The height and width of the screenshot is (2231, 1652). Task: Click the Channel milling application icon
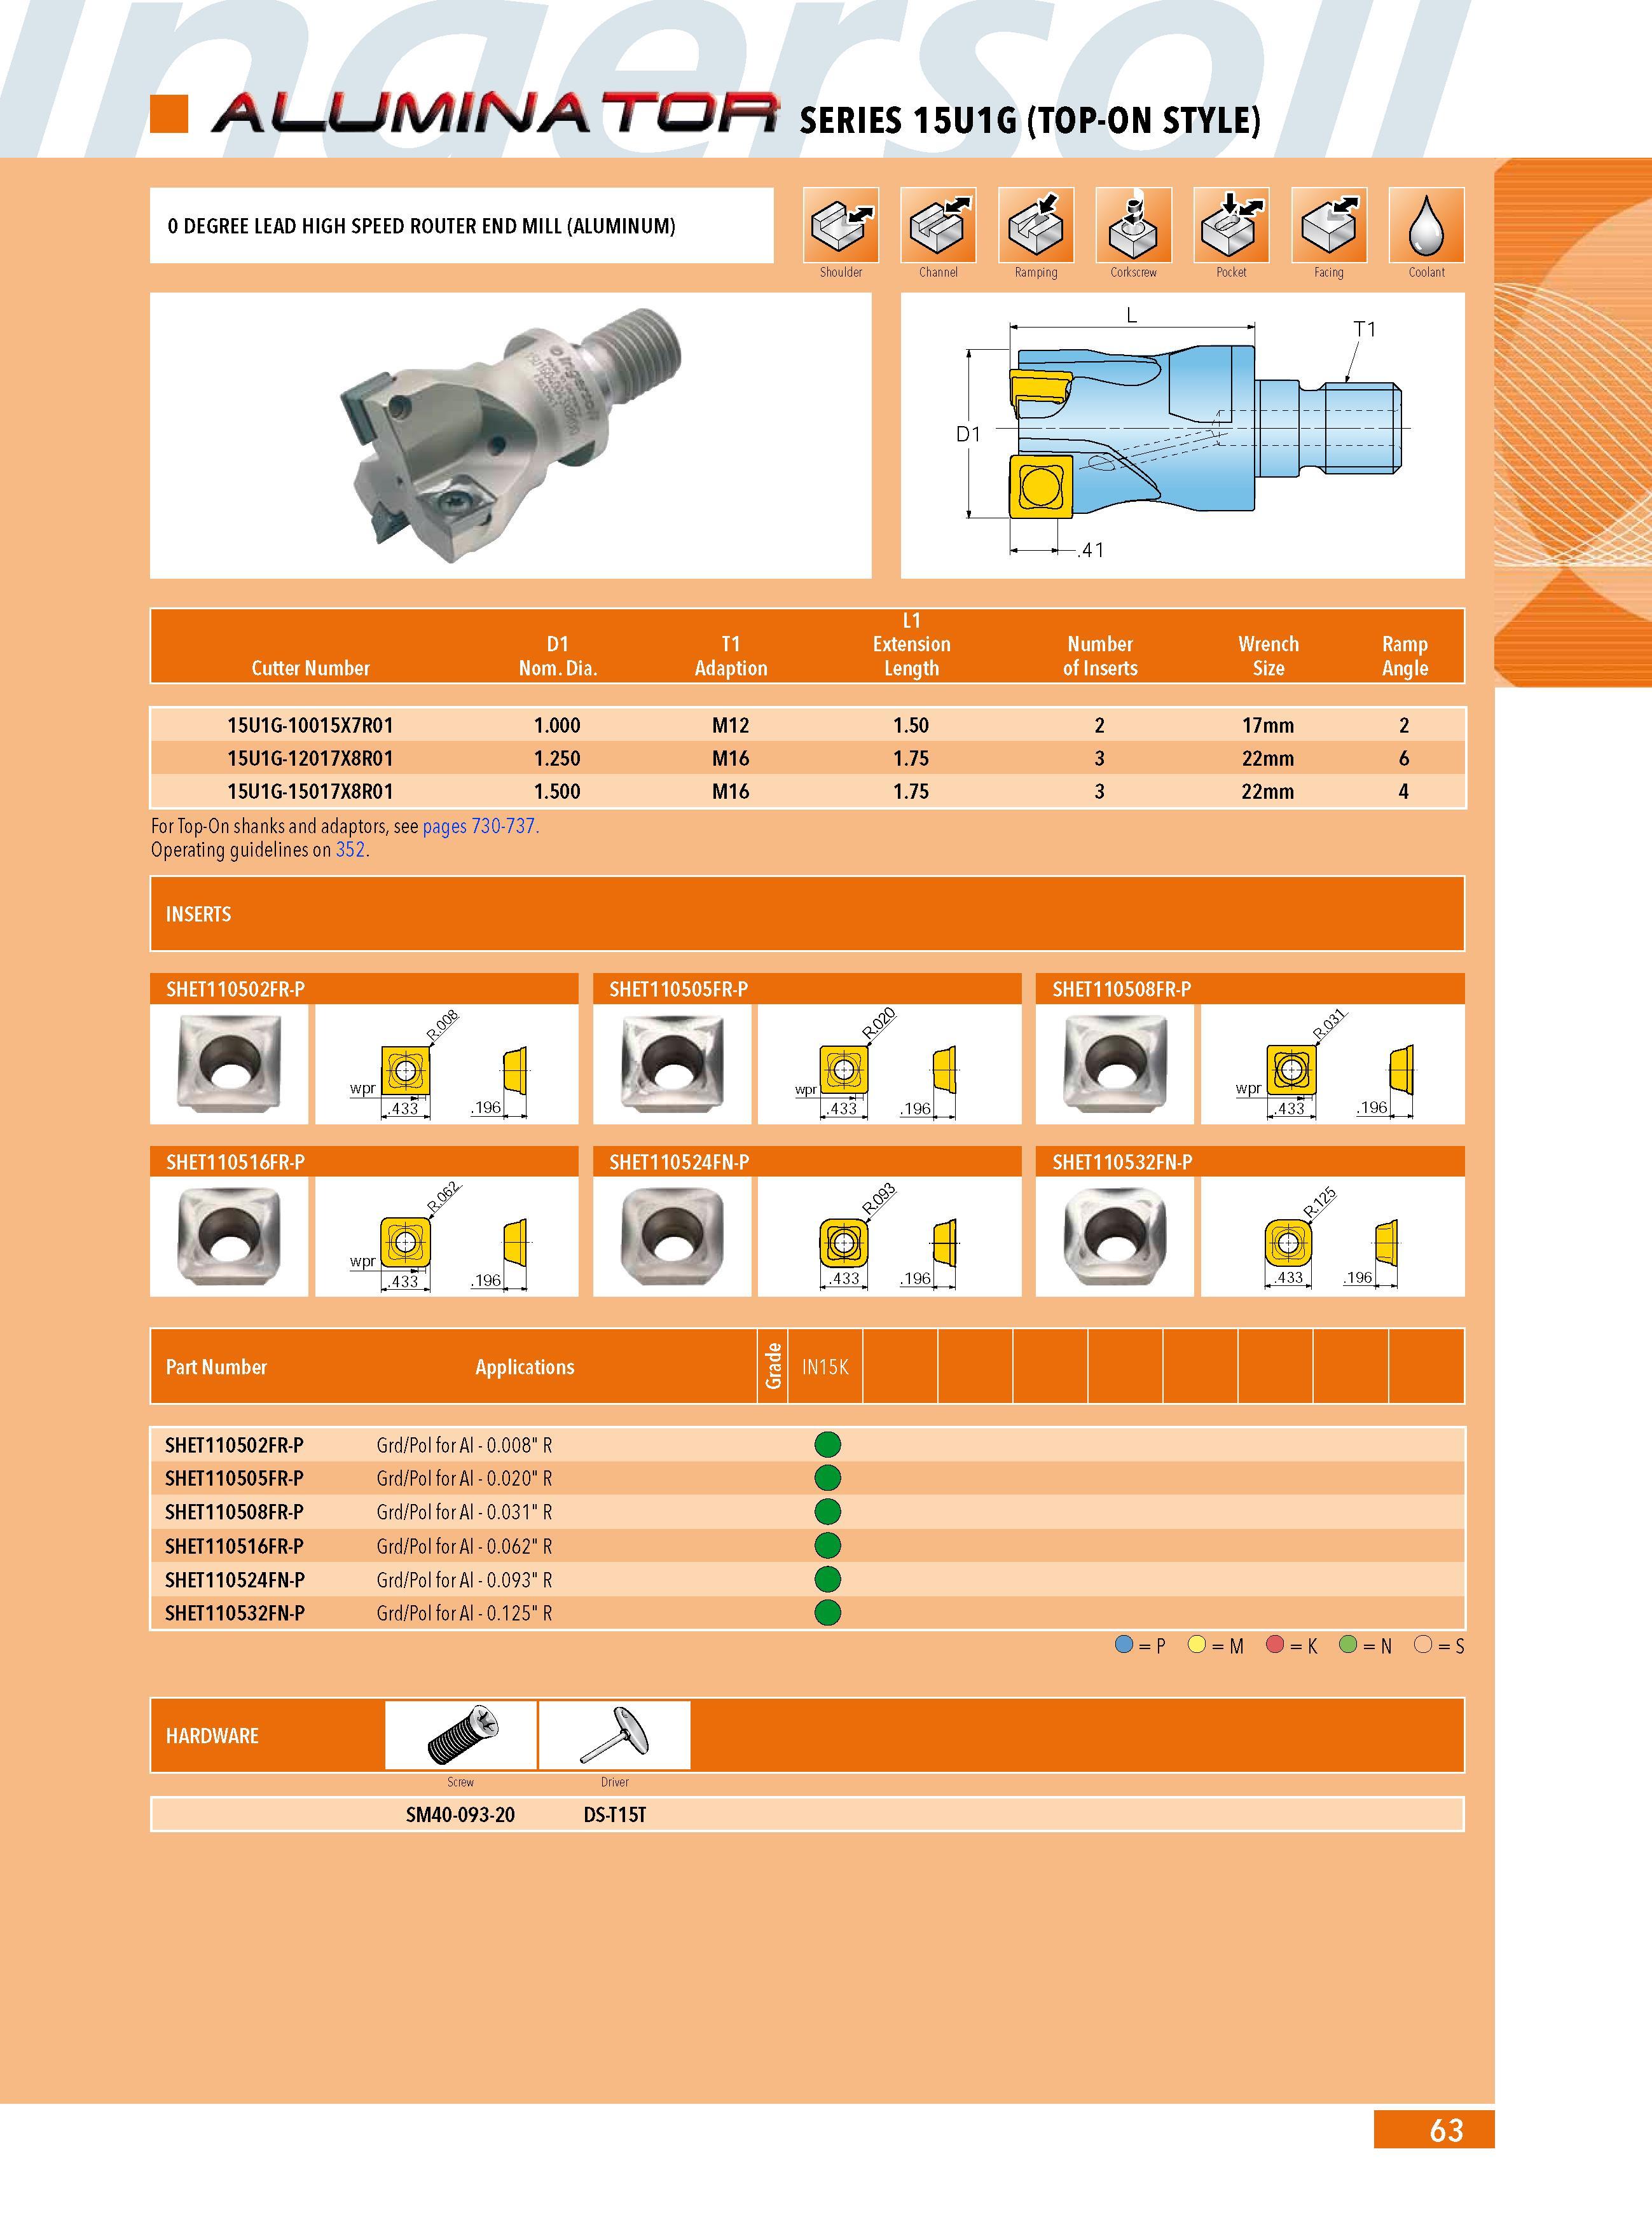tap(938, 225)
